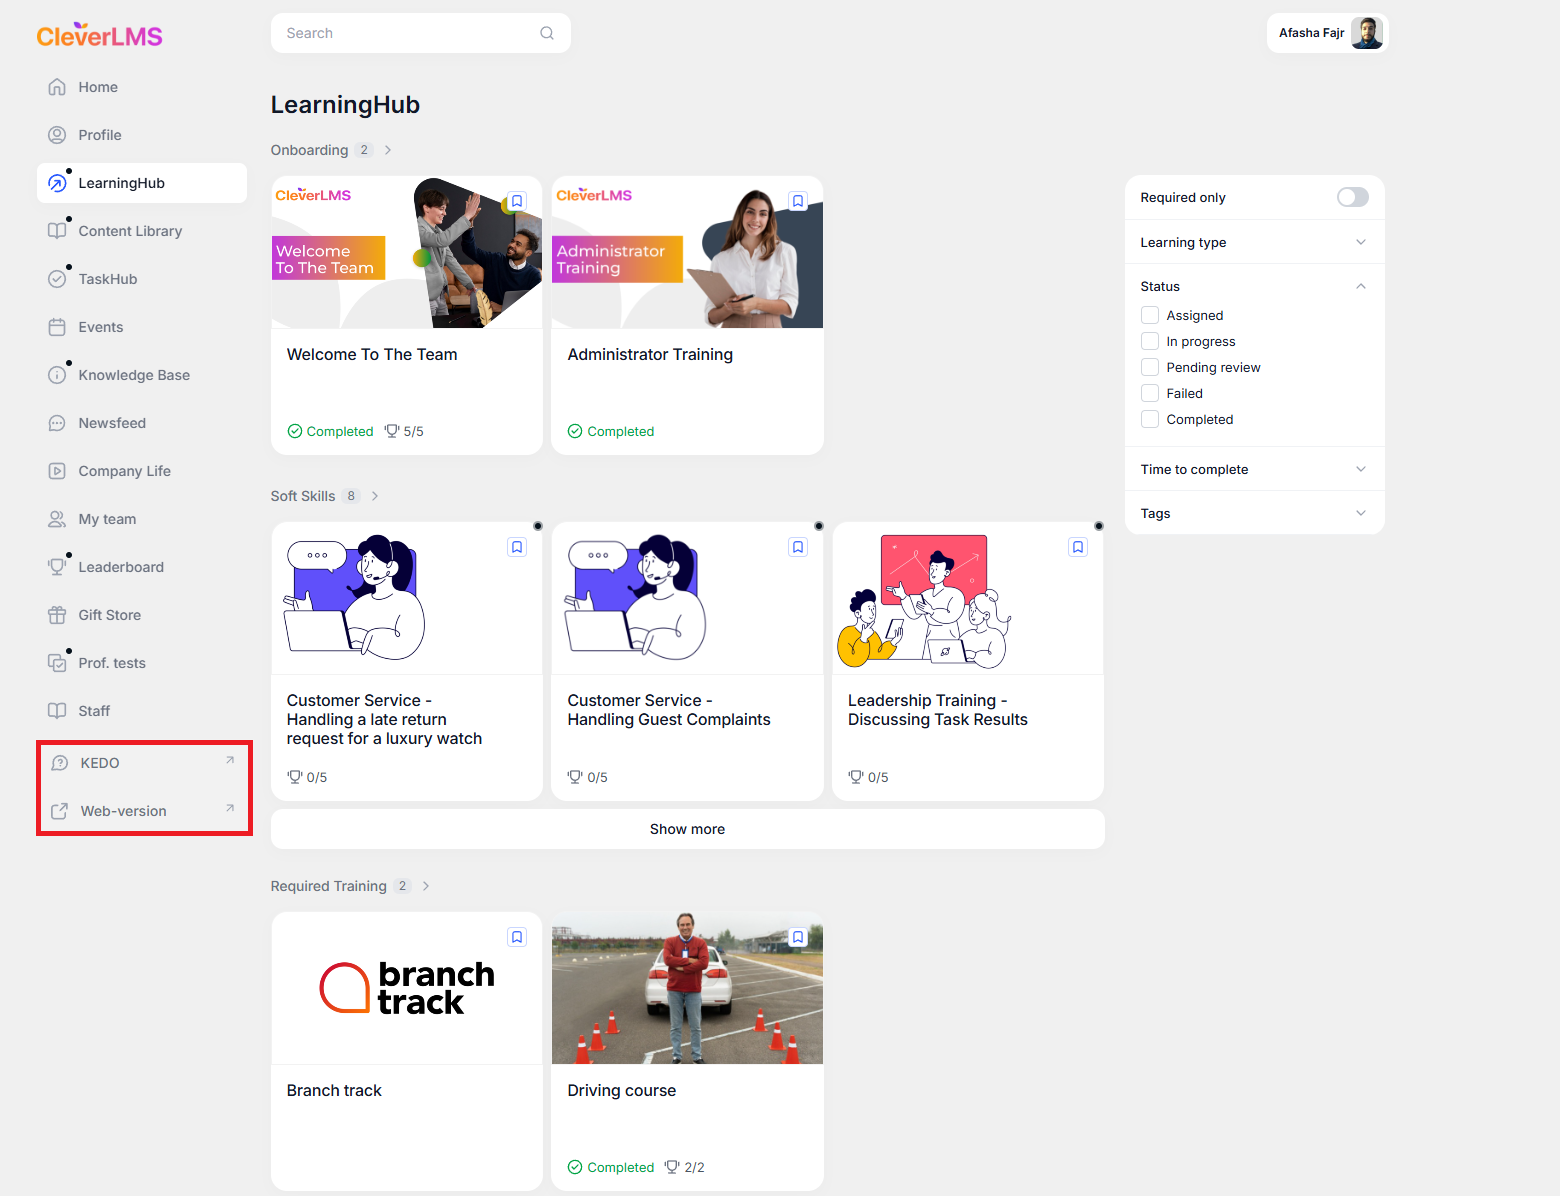
Task: Go to Home in sidebar
Action: [x=142, y=87]
